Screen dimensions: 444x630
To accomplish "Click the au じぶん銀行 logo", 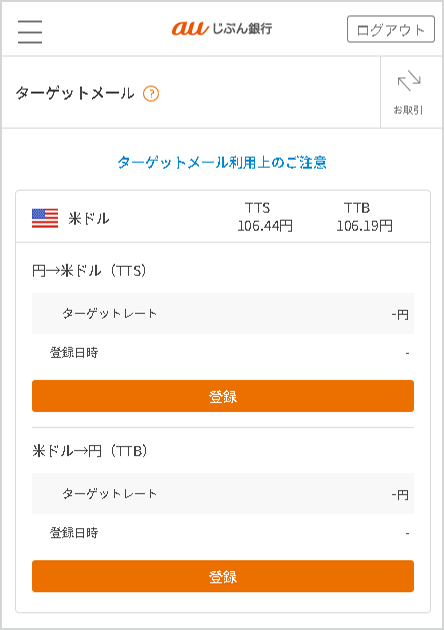I will [x=222, y=29].
